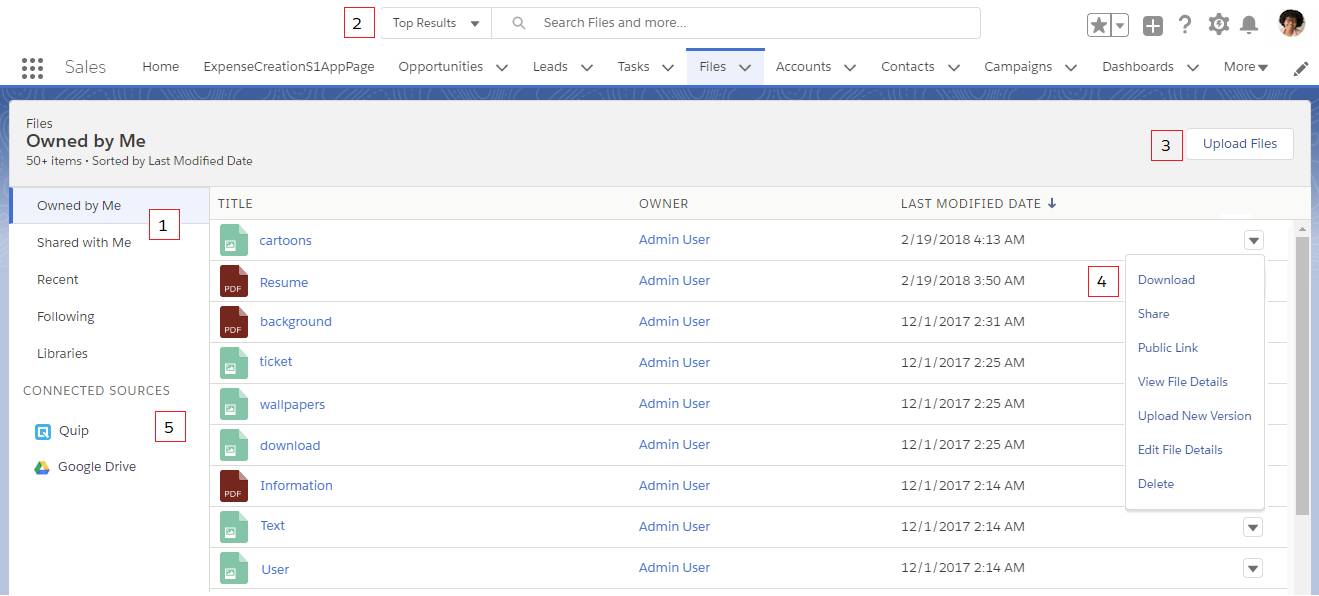The width and height of the screenshot is (1319, 596).
Task: Open the ExpenseCreationS1AppPage tab
Action: pos(289,67)
